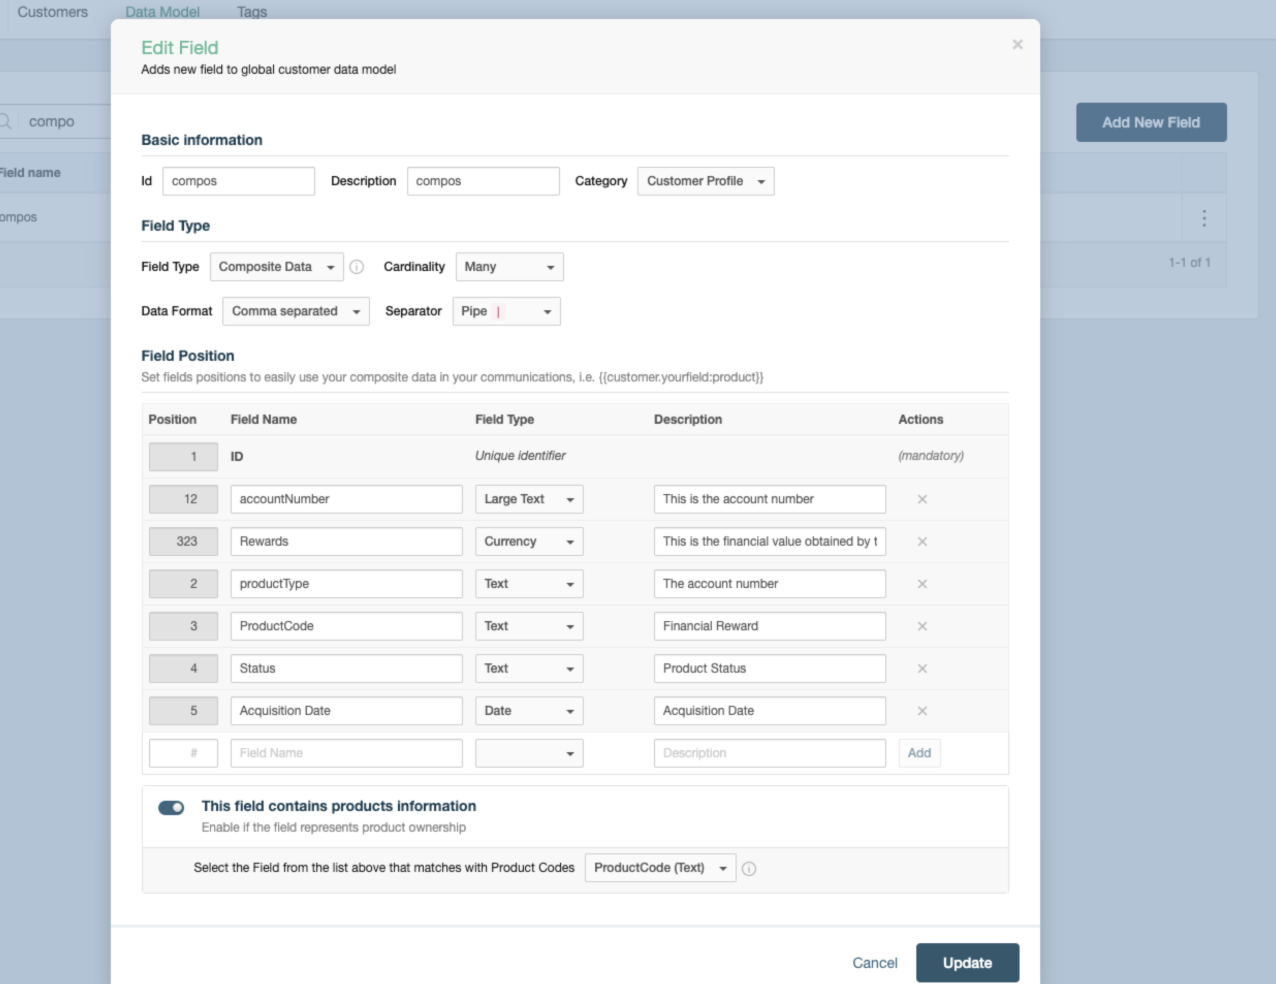Screen dimensions: 1276x984
Task: Open the three-dot menu for compos row
Action: [1203, 218]
